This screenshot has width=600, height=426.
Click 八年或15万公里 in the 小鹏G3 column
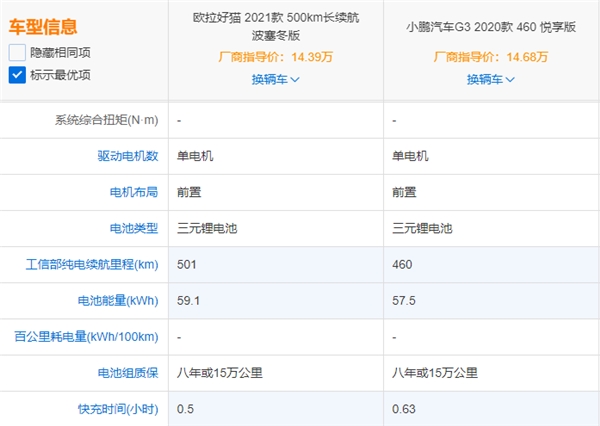point(435,373)
